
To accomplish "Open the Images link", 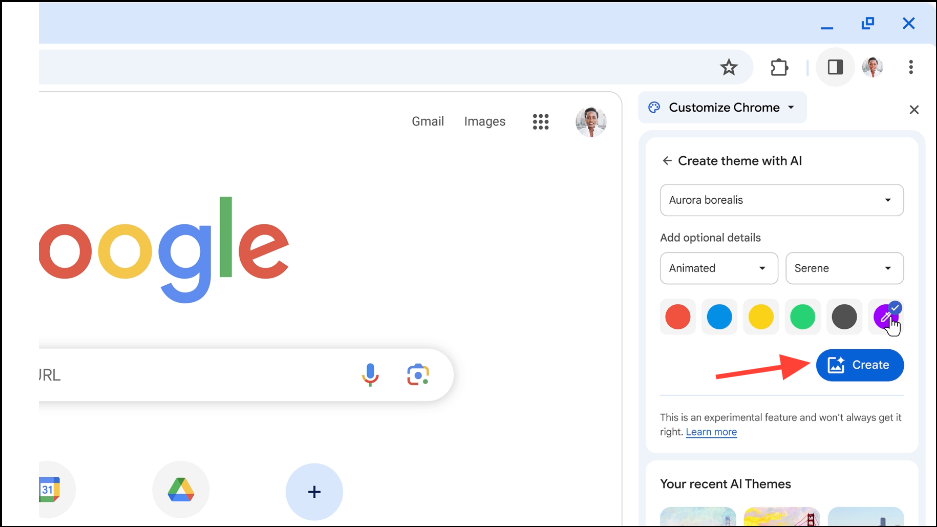I will pyautogui.click(x=485, y=121).
